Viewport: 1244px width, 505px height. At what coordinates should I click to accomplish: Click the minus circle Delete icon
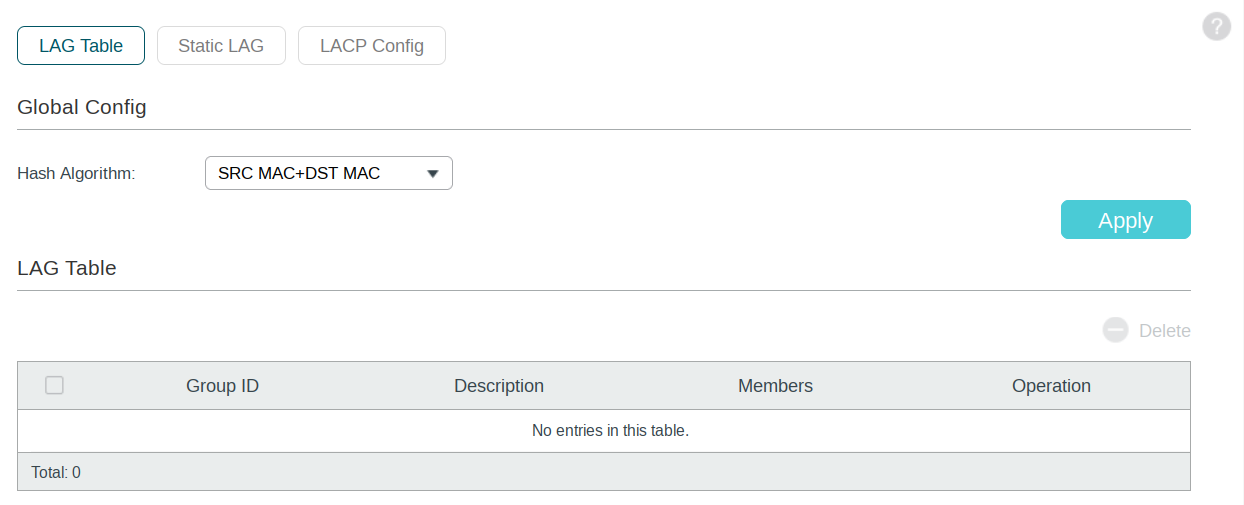click(x=1116, y=330)
